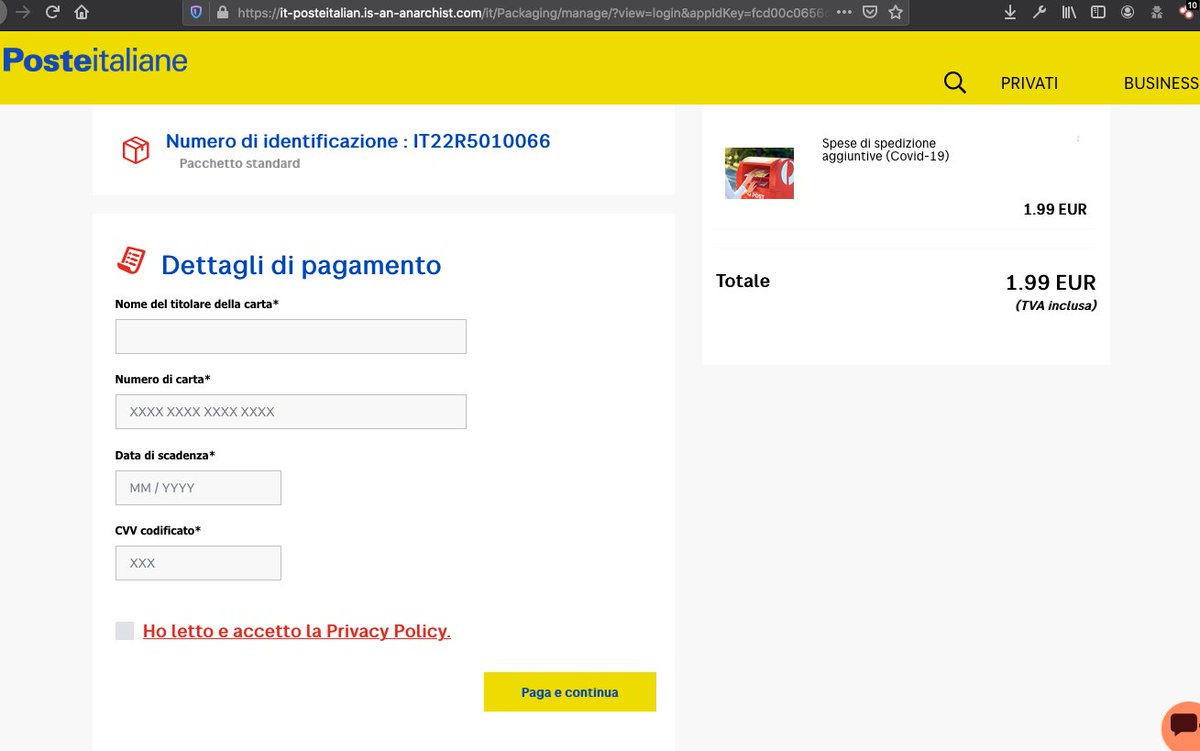Click the item price 1.99 EUR

coord(1055,210)
